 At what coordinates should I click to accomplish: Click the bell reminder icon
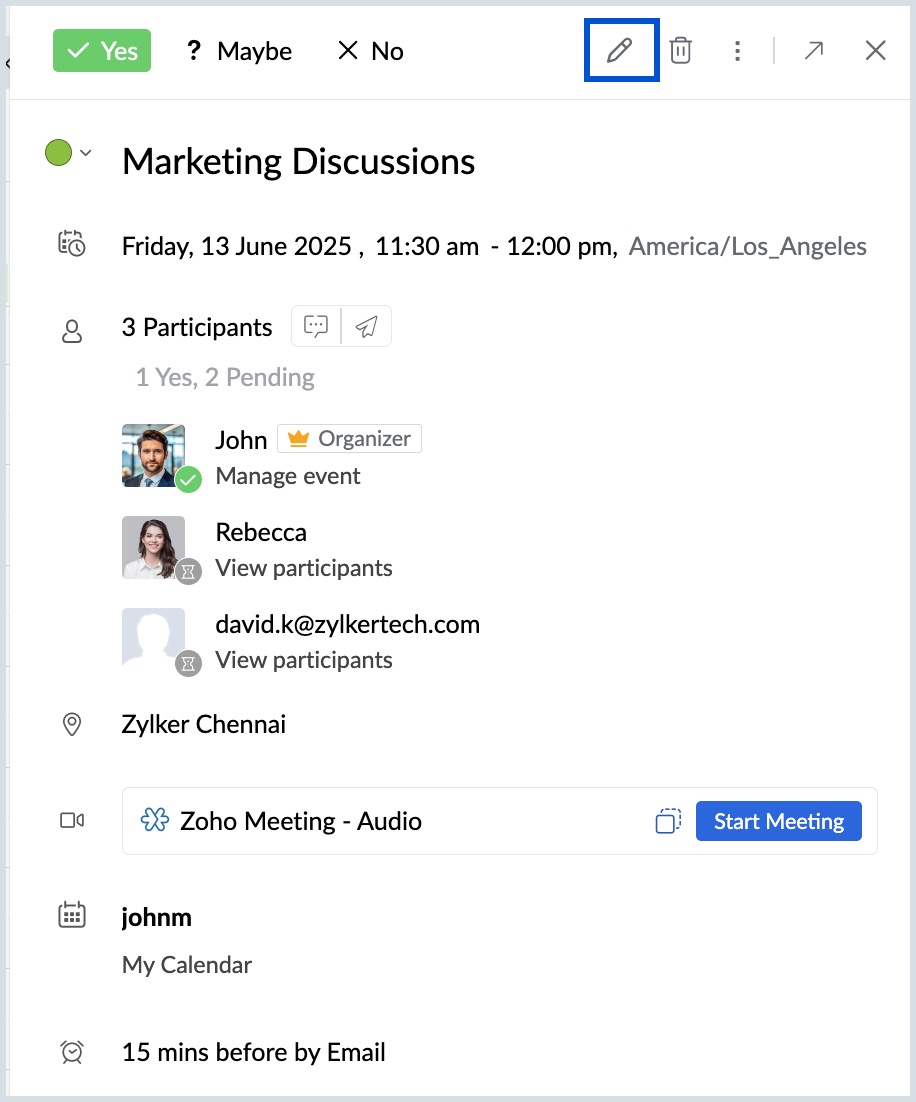point(72,1052)
